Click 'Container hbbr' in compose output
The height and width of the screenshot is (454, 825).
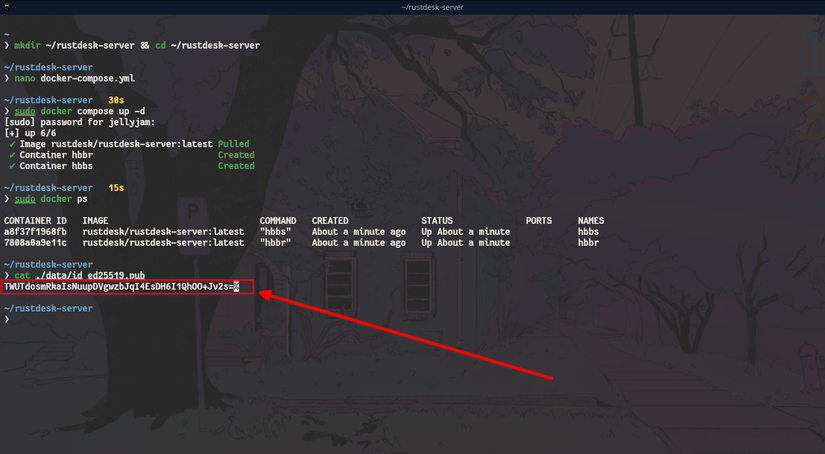(56, 155)
